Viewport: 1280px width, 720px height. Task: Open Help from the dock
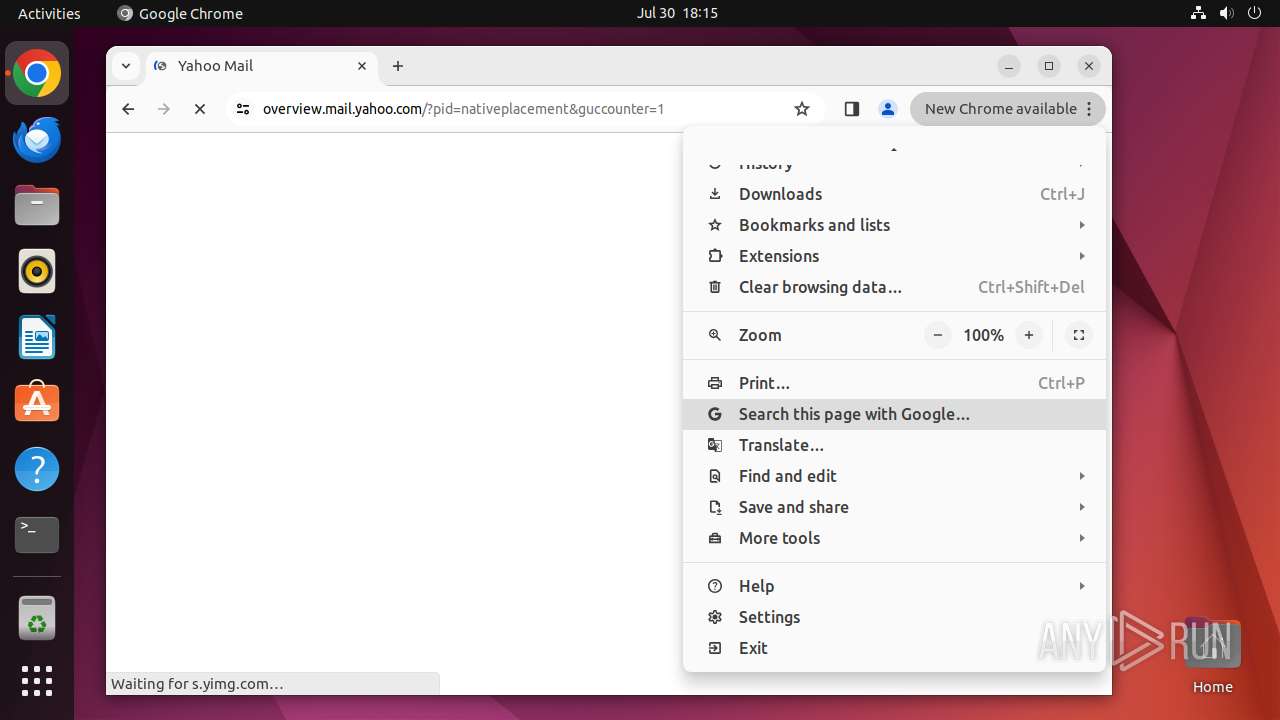point(37,469)
